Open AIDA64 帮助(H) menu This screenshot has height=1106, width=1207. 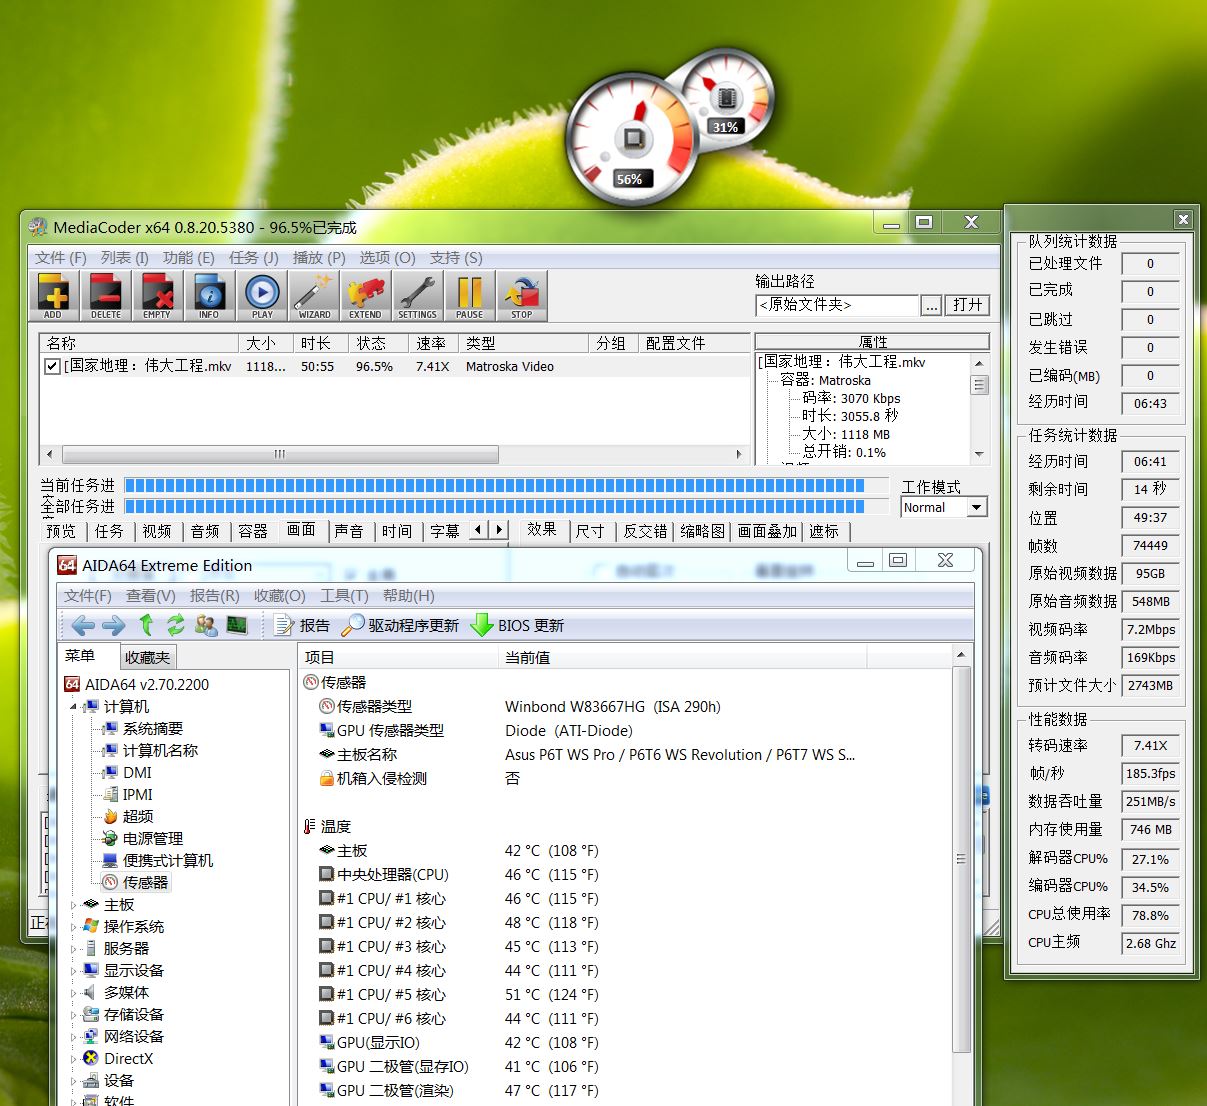click(409, 596)
